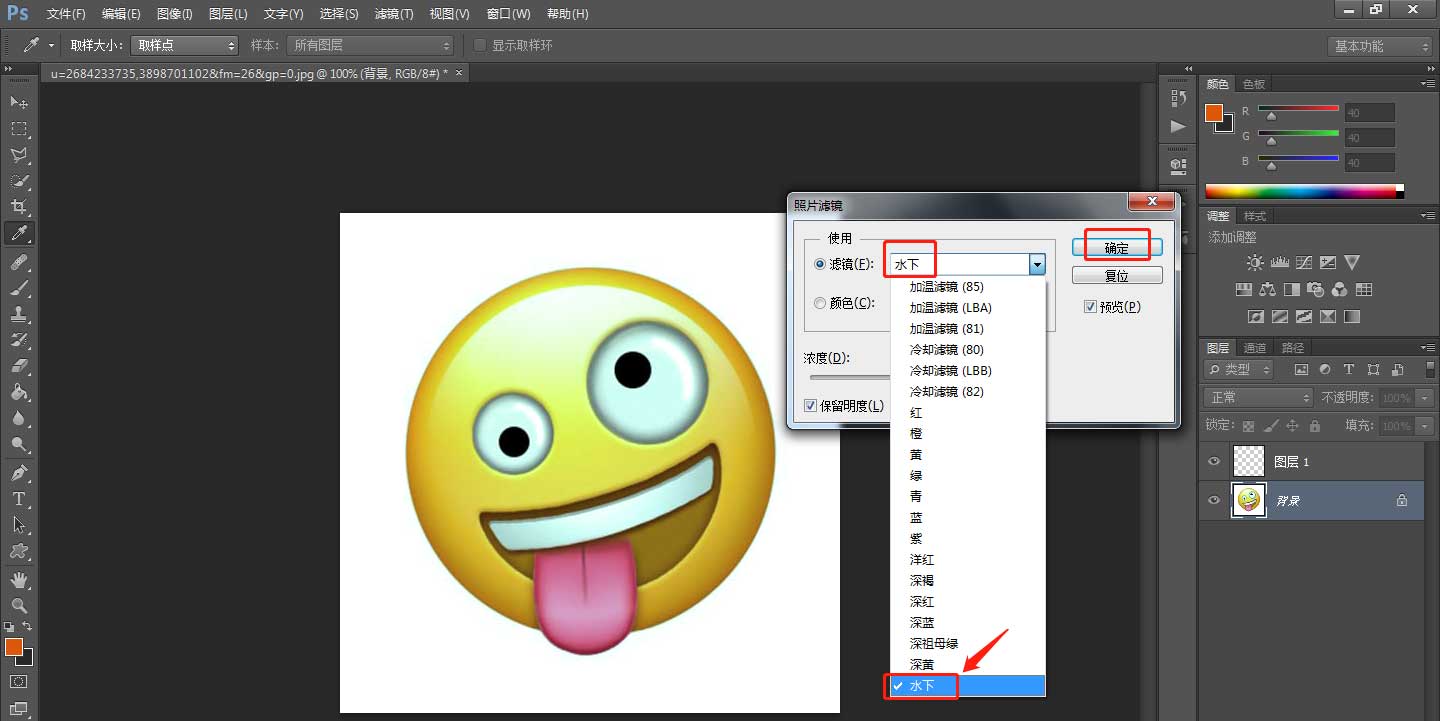Screen dimensions: 1440x721
Task: Open the filter list dropdown arrow
Action: click(1037, 263)
